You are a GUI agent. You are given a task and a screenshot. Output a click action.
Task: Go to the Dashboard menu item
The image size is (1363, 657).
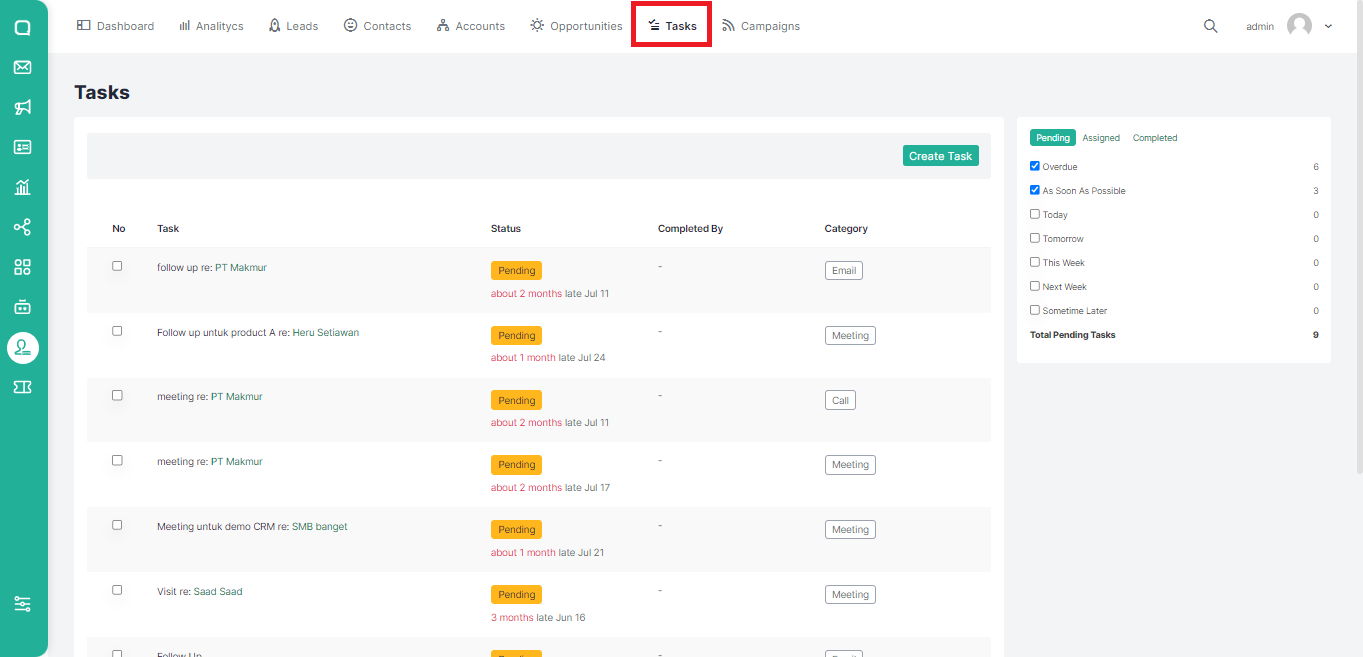coord(116,26)
